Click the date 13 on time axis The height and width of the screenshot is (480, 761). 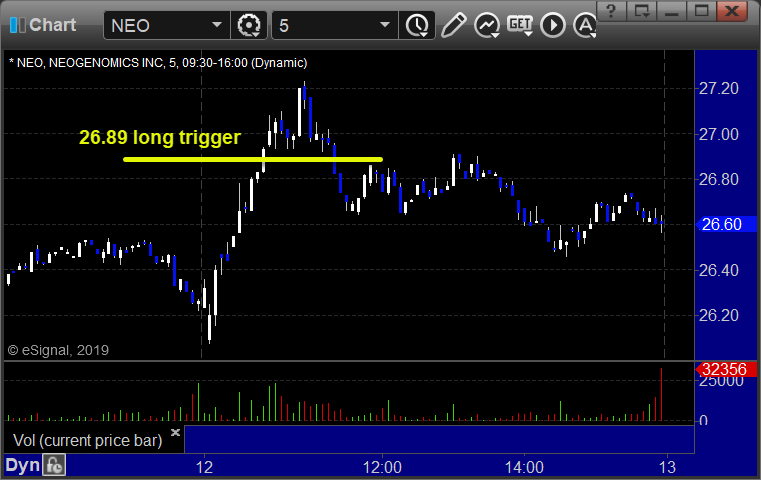[667, 467]
